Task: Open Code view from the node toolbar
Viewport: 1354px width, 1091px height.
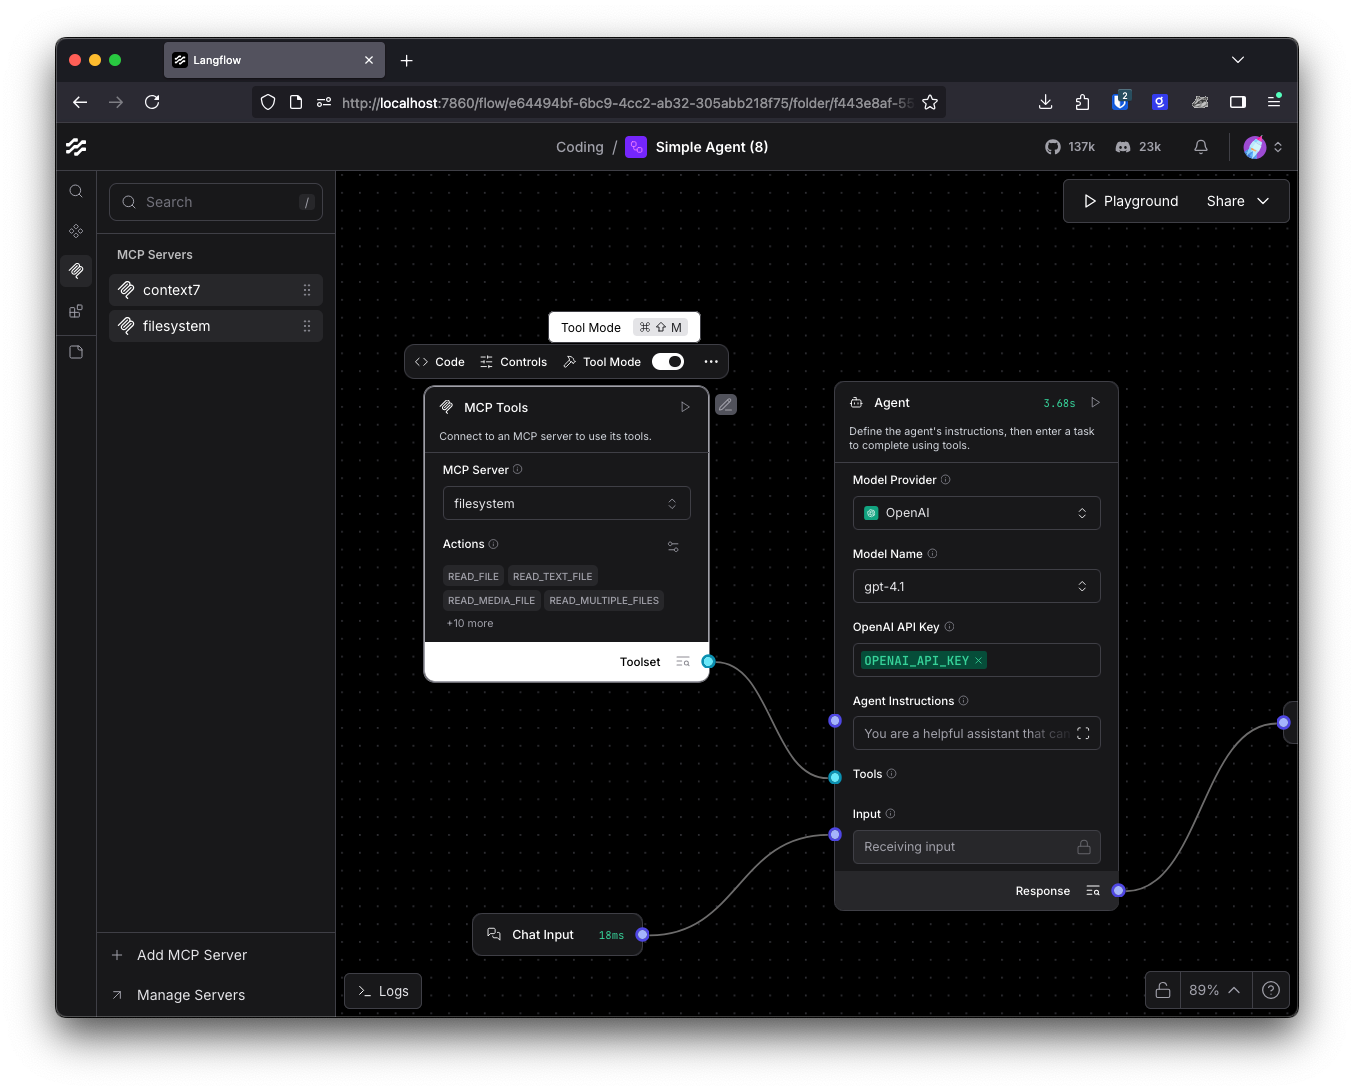Action: 438,361
